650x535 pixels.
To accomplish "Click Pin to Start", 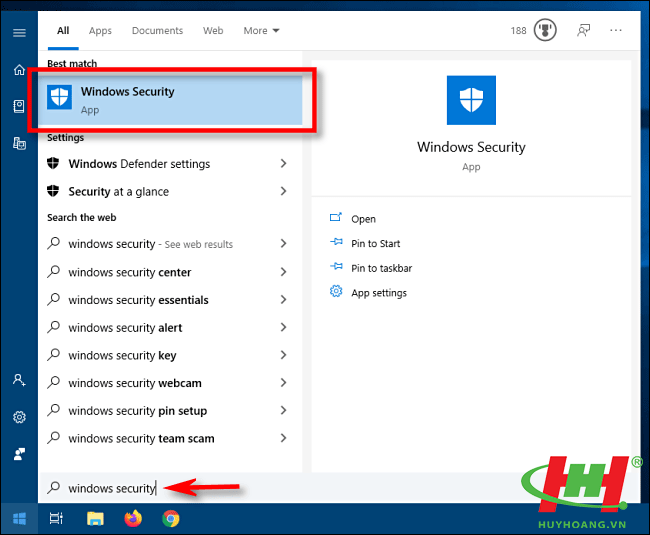I will (x=376, y=243).
